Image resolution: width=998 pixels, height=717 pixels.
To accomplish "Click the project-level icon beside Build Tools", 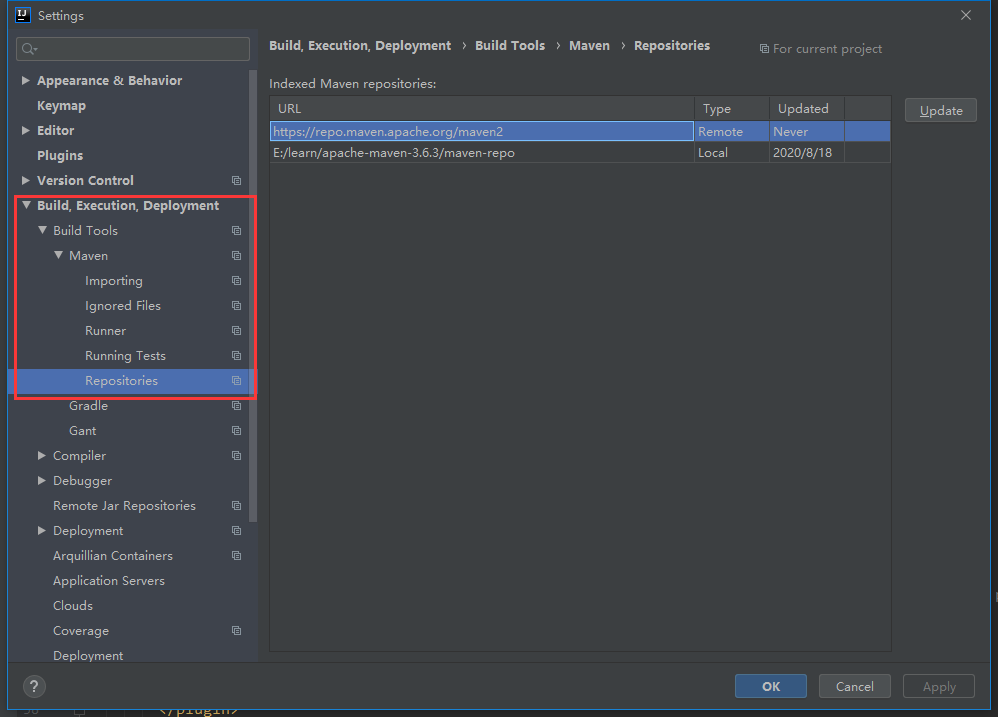I will [x=236, y=230].
